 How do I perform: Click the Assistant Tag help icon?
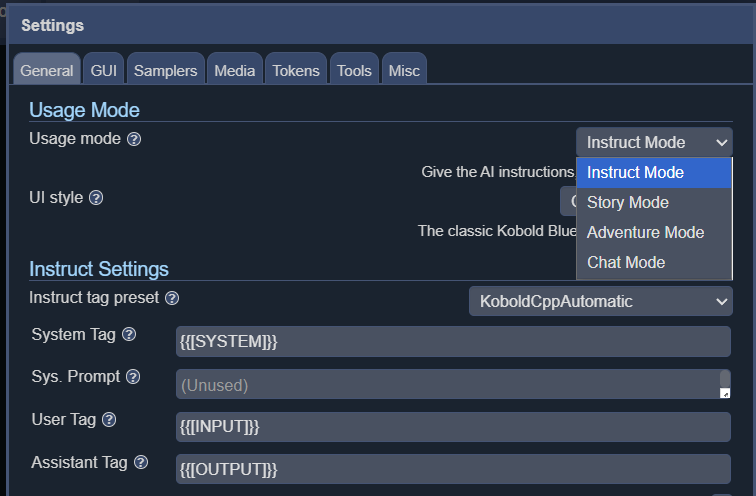141,462
